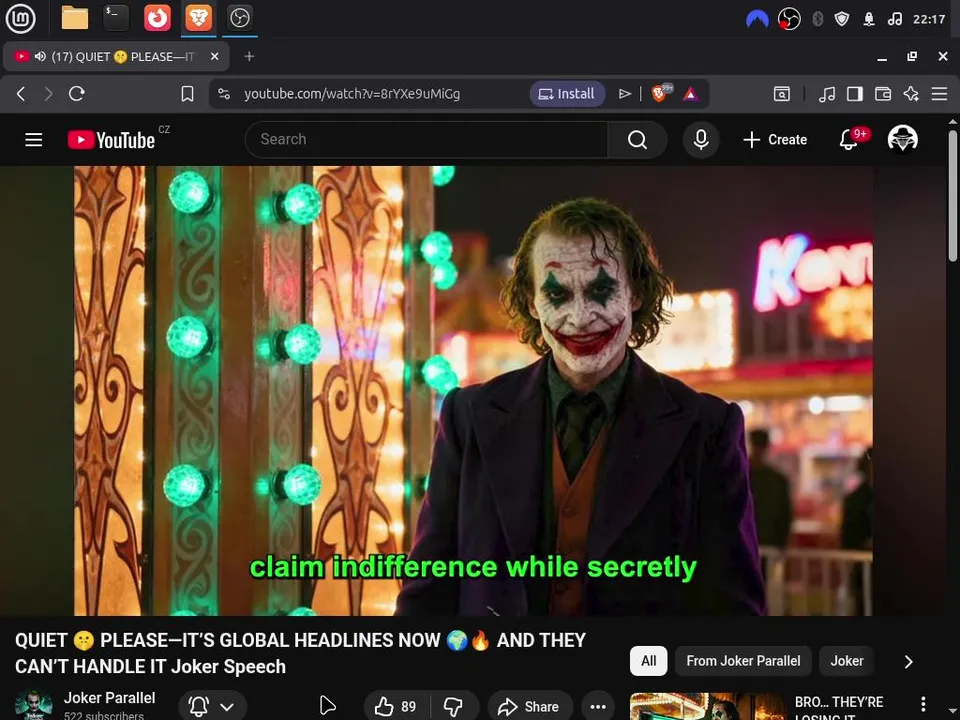Viewport: 960px width, 720px height.
Task: Click the send/share page arrow in address bar
Action: point(624,94)
